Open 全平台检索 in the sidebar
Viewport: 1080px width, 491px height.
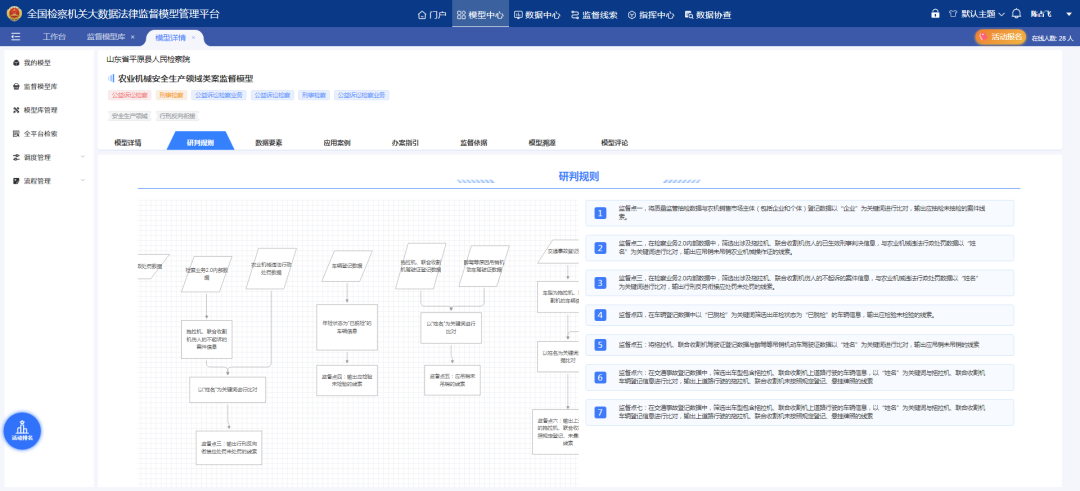pyautogui.click(x=40, y=133)
